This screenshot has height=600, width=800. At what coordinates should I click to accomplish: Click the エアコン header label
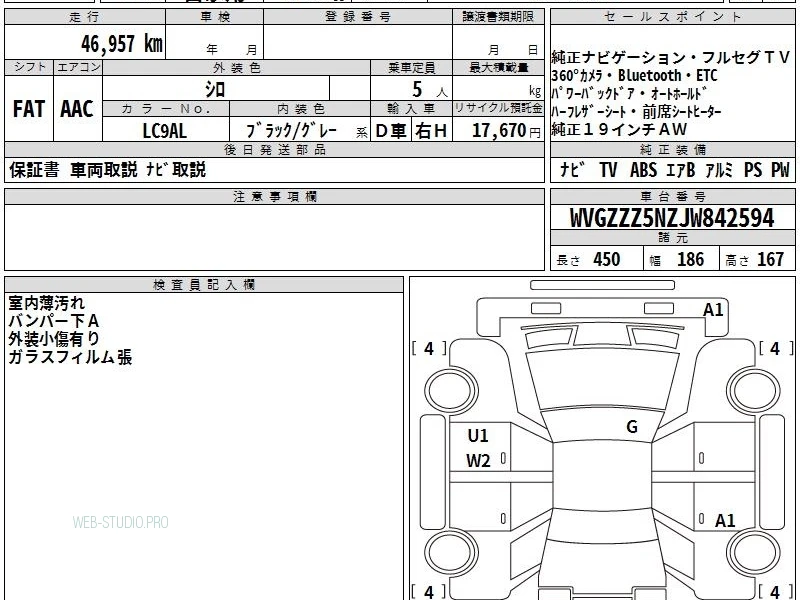[x=78, y=67]
